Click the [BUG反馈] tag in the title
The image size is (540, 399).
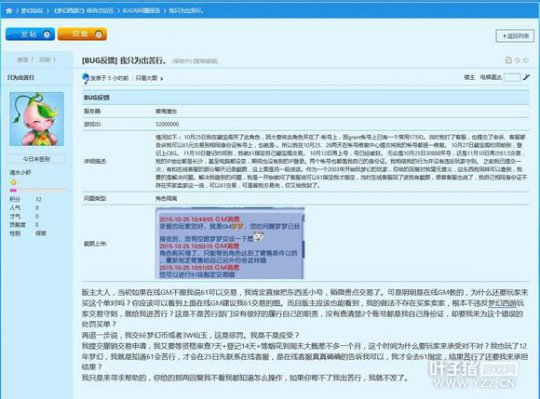coord(100,61)
